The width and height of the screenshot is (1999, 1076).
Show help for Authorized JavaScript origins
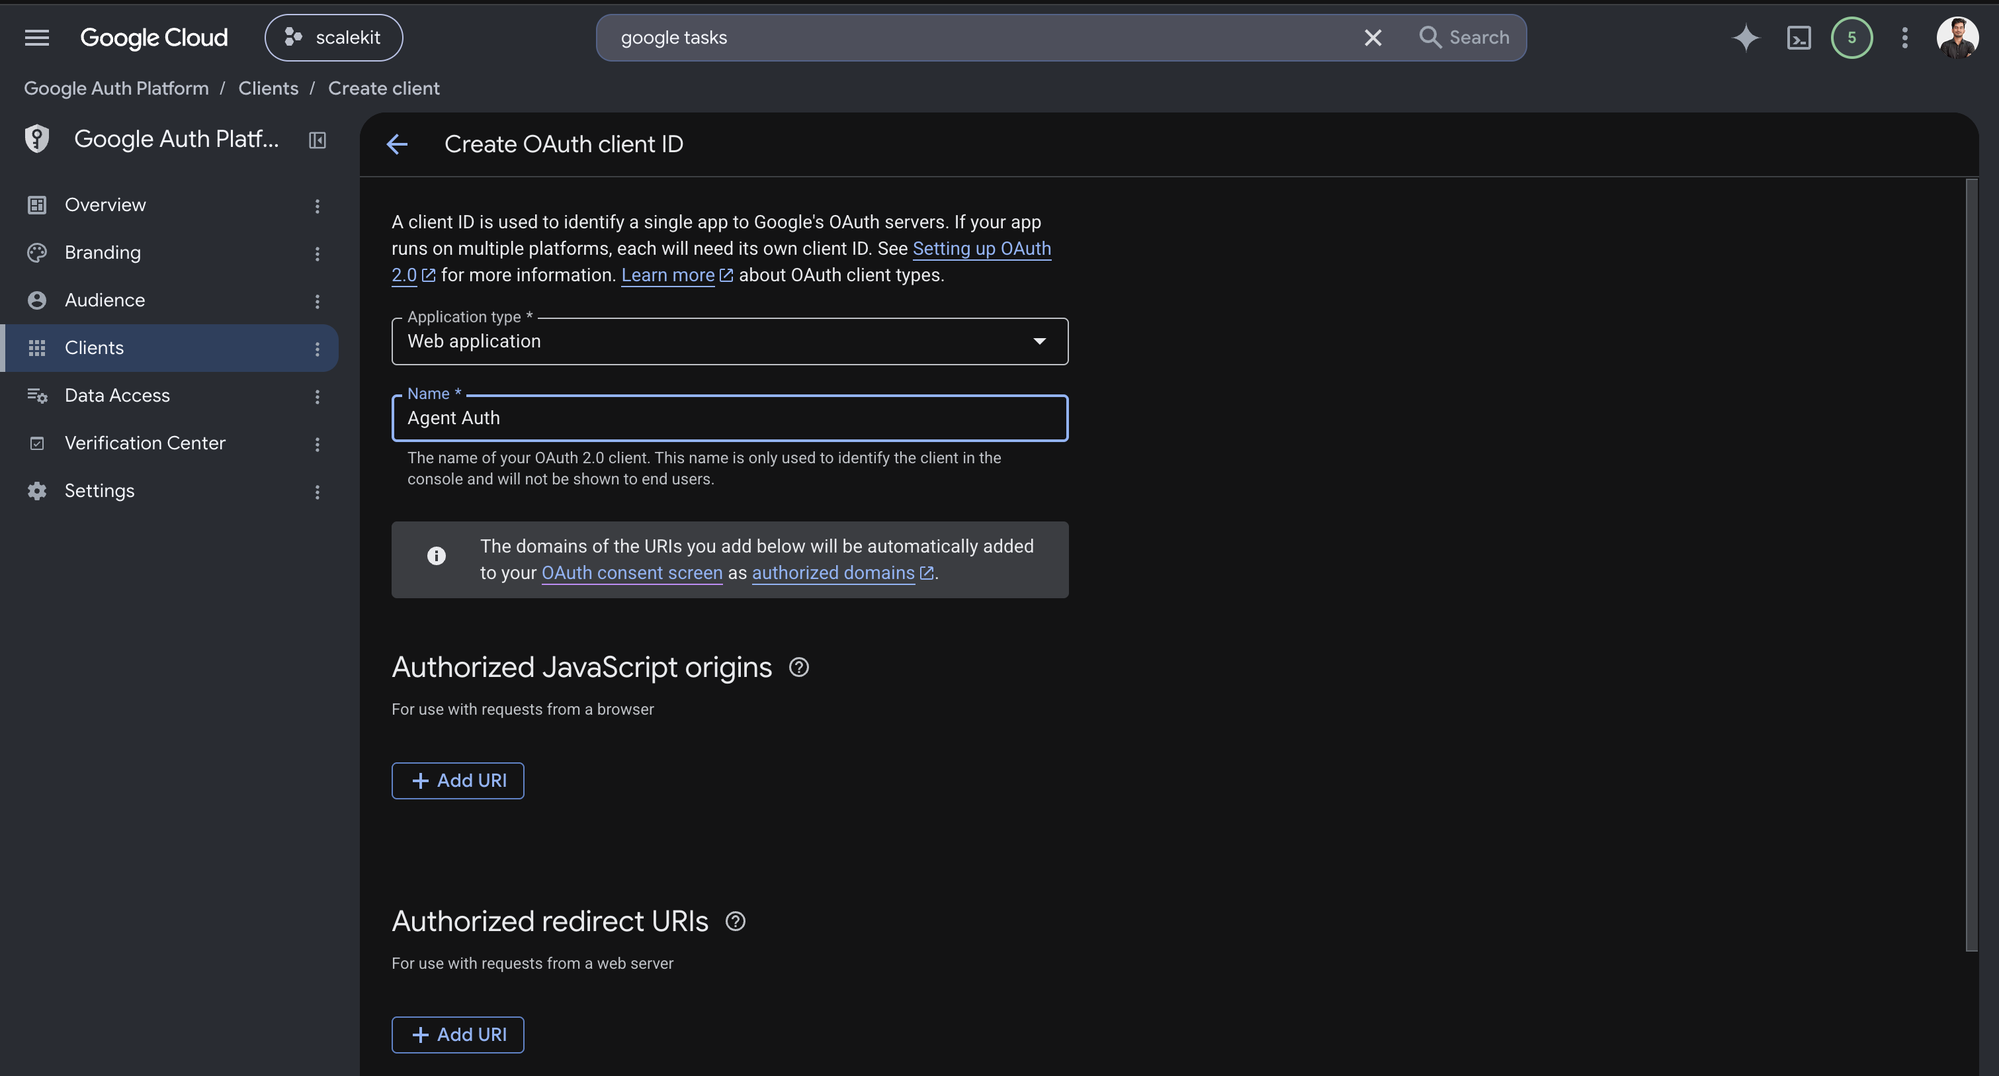click(799, 667)
